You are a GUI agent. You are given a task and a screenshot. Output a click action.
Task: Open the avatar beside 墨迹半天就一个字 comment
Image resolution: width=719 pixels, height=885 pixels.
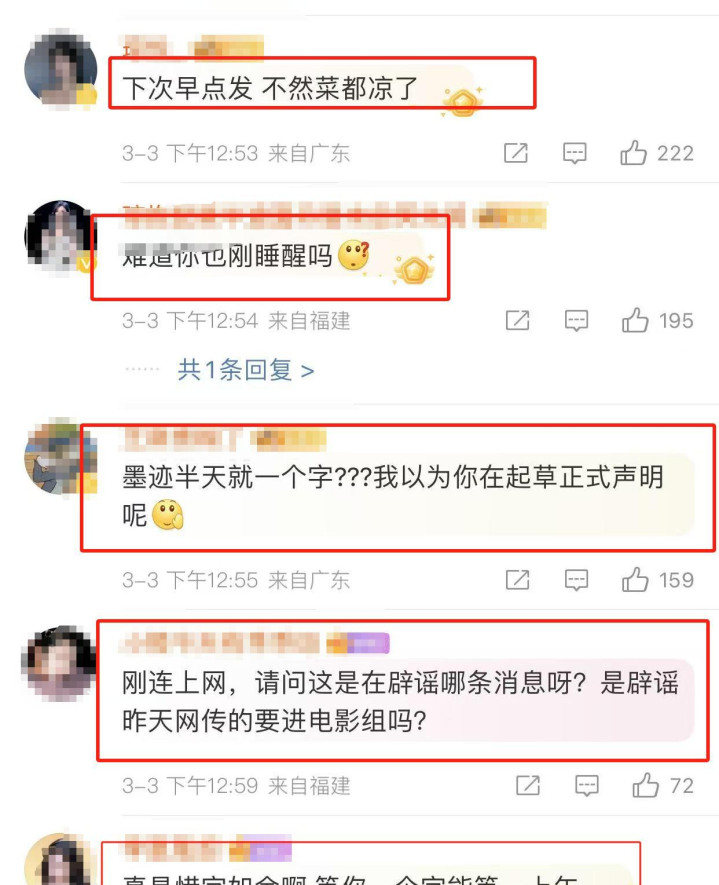(x=60, y=457)
